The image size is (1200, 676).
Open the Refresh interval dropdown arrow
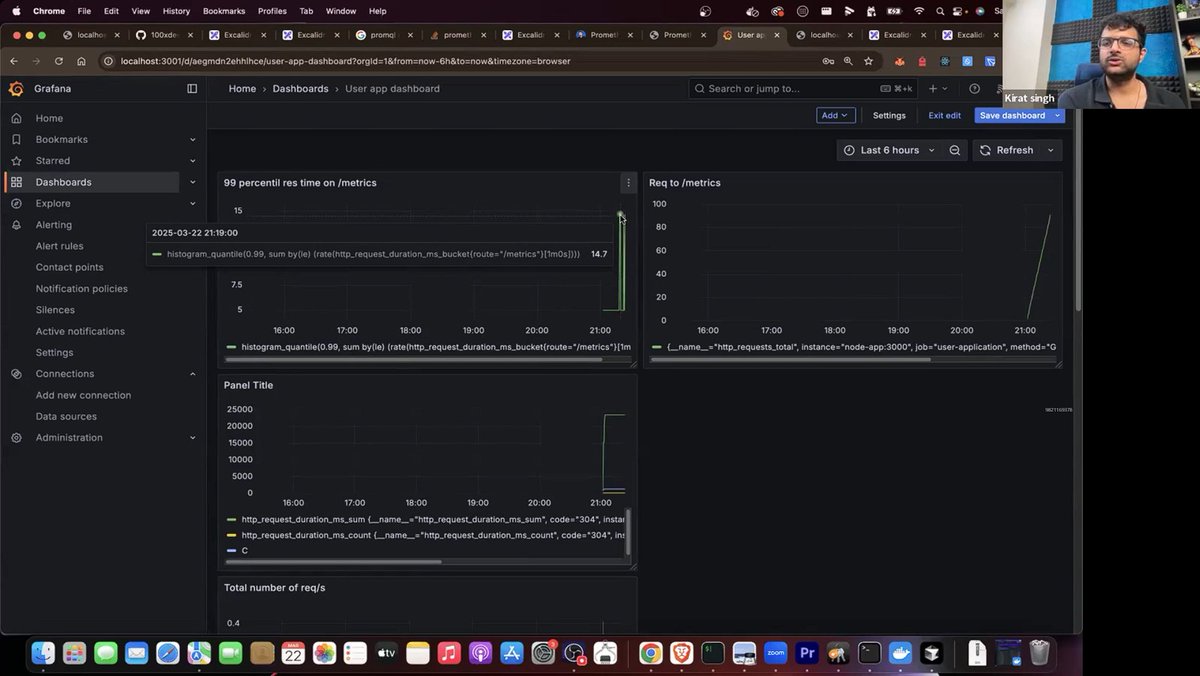click(1050, 150)
